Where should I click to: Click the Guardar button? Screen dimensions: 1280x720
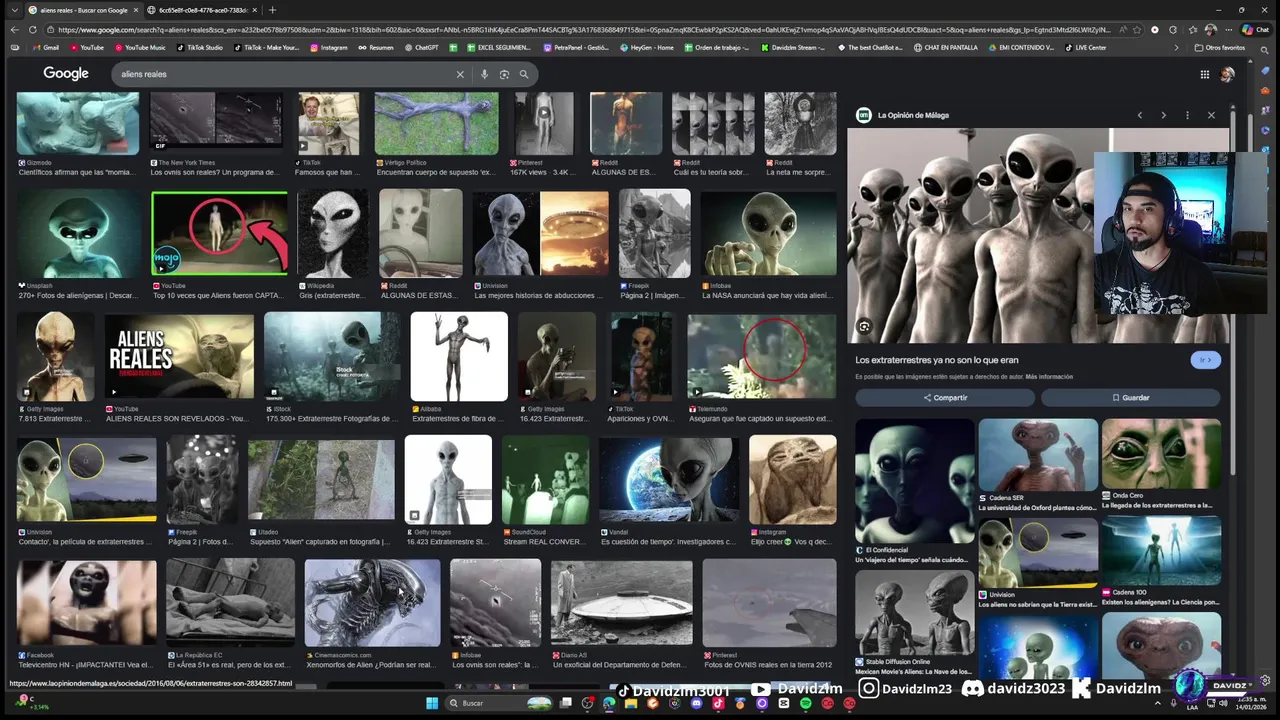point(1131,398)
